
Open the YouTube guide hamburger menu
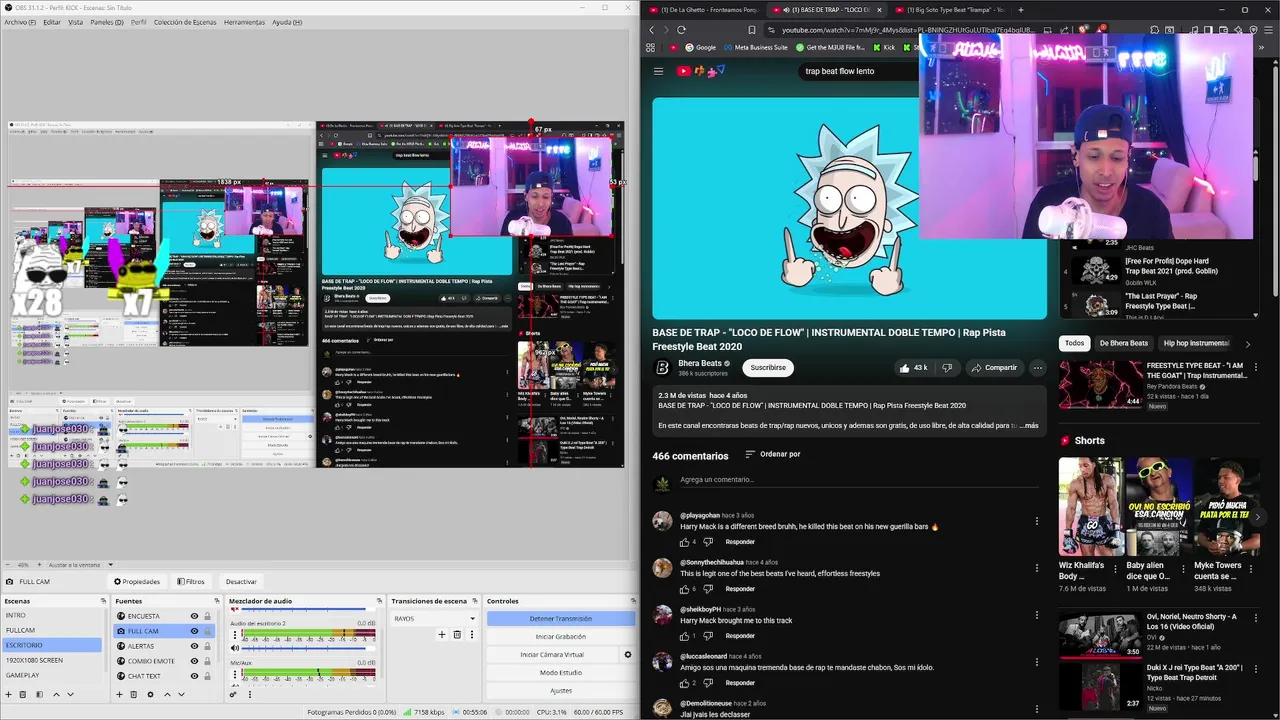(658, 71)
